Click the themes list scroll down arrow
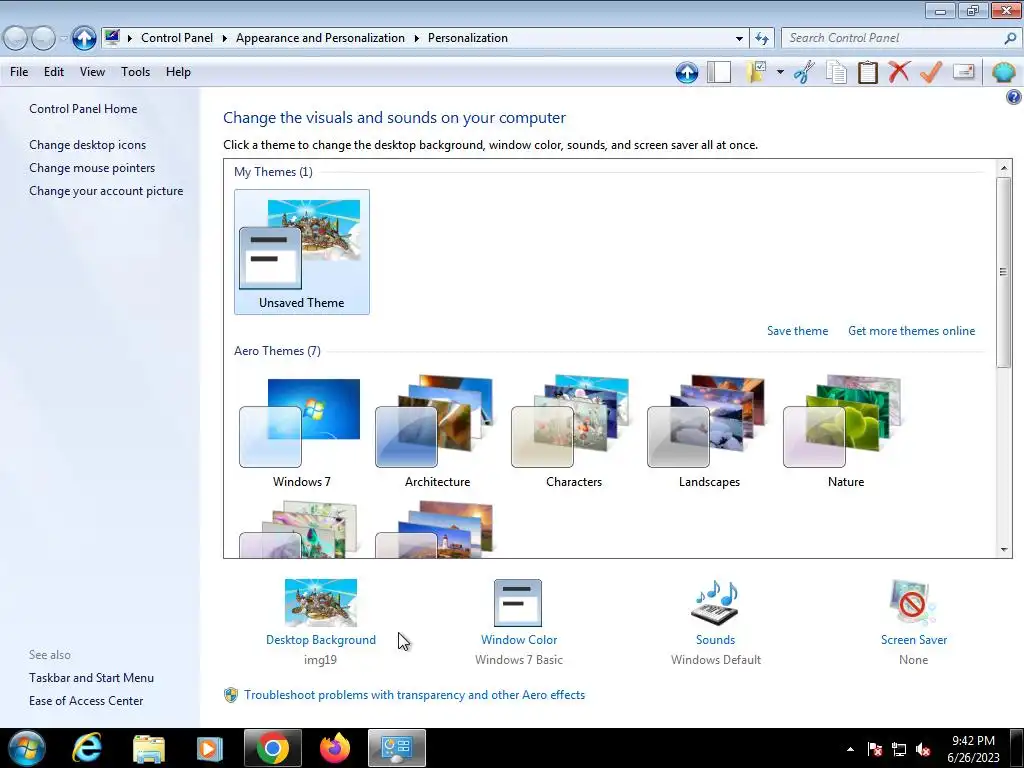The width and height of the screenshot is (1024, 768). click(1004, 550)
